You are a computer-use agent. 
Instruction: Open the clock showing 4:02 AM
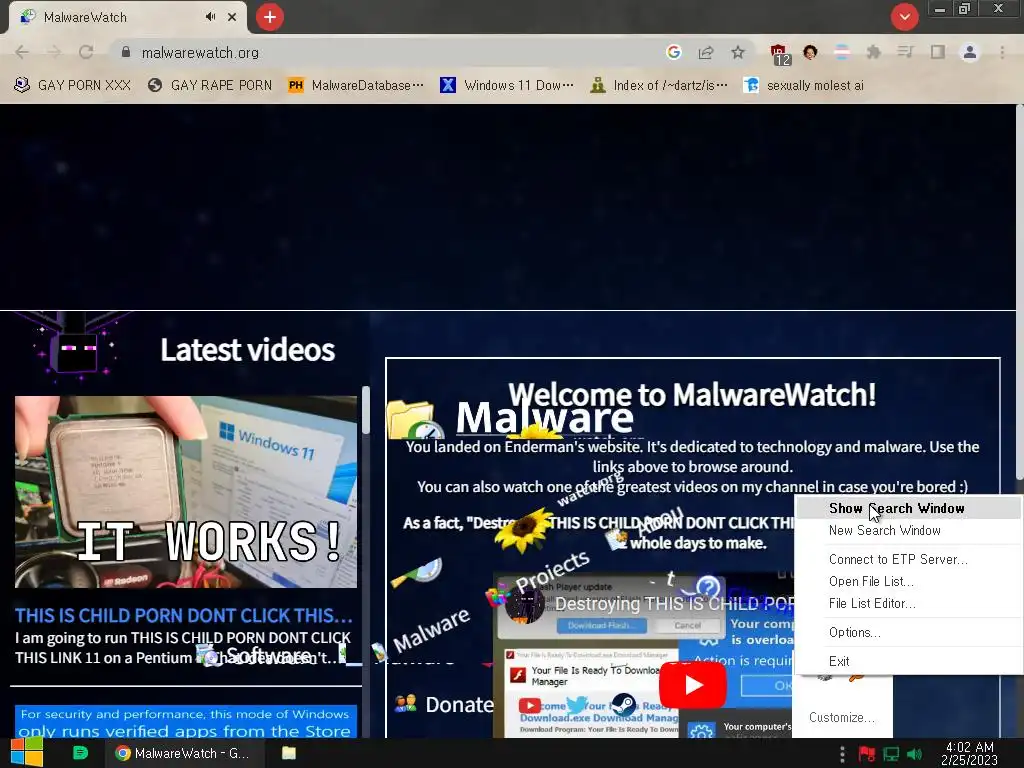[970, 754]
